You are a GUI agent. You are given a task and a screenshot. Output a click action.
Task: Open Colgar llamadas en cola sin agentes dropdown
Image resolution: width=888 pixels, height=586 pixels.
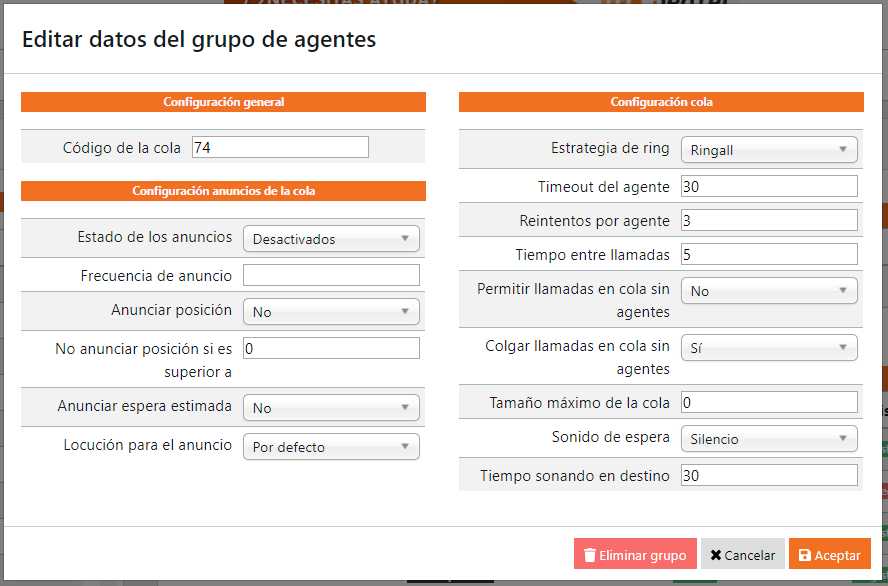pos(769,348)
